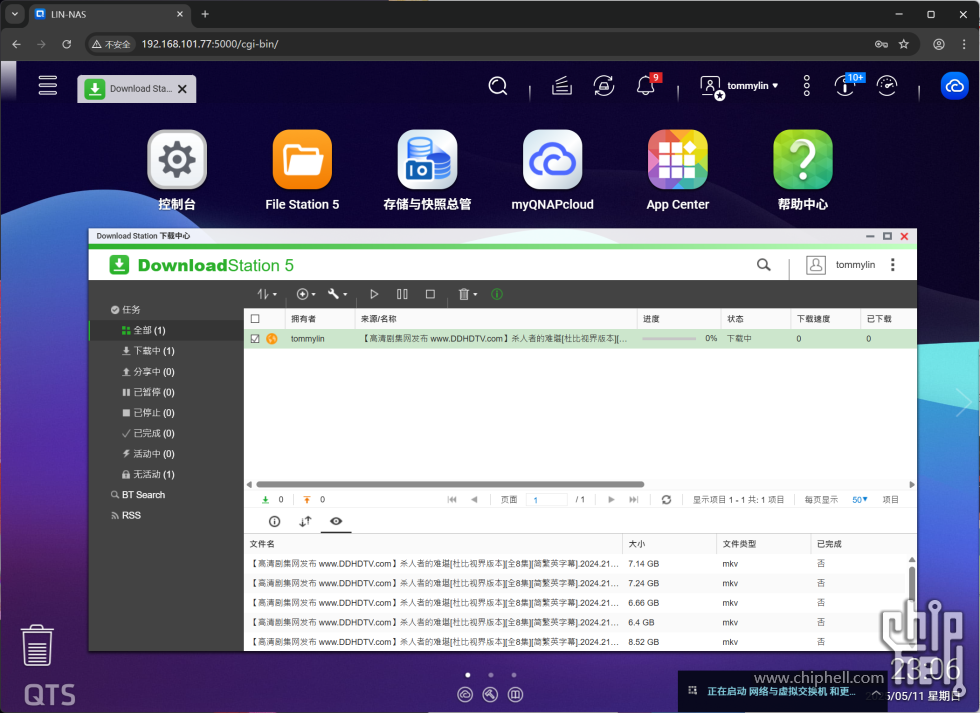This screenshot has width=980, height=713.
Task: Open the background tasks icon in QTS top bar
Action: tap(562, 85)
